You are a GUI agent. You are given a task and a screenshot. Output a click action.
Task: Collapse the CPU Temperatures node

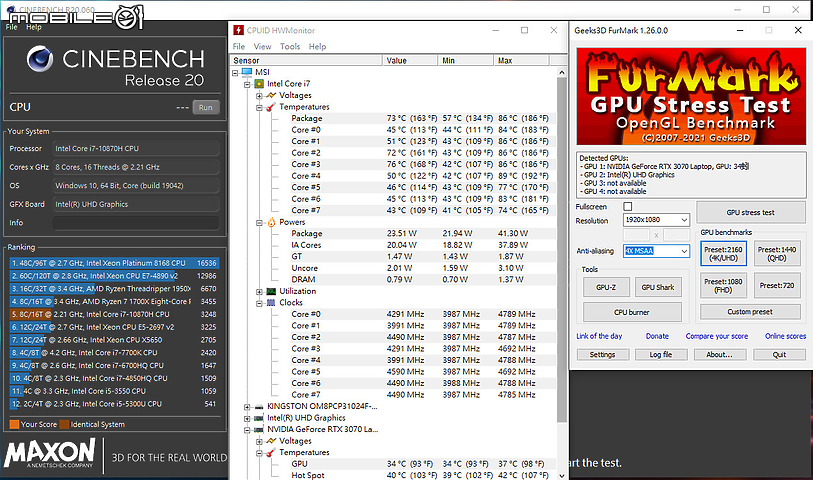point(259,107)
